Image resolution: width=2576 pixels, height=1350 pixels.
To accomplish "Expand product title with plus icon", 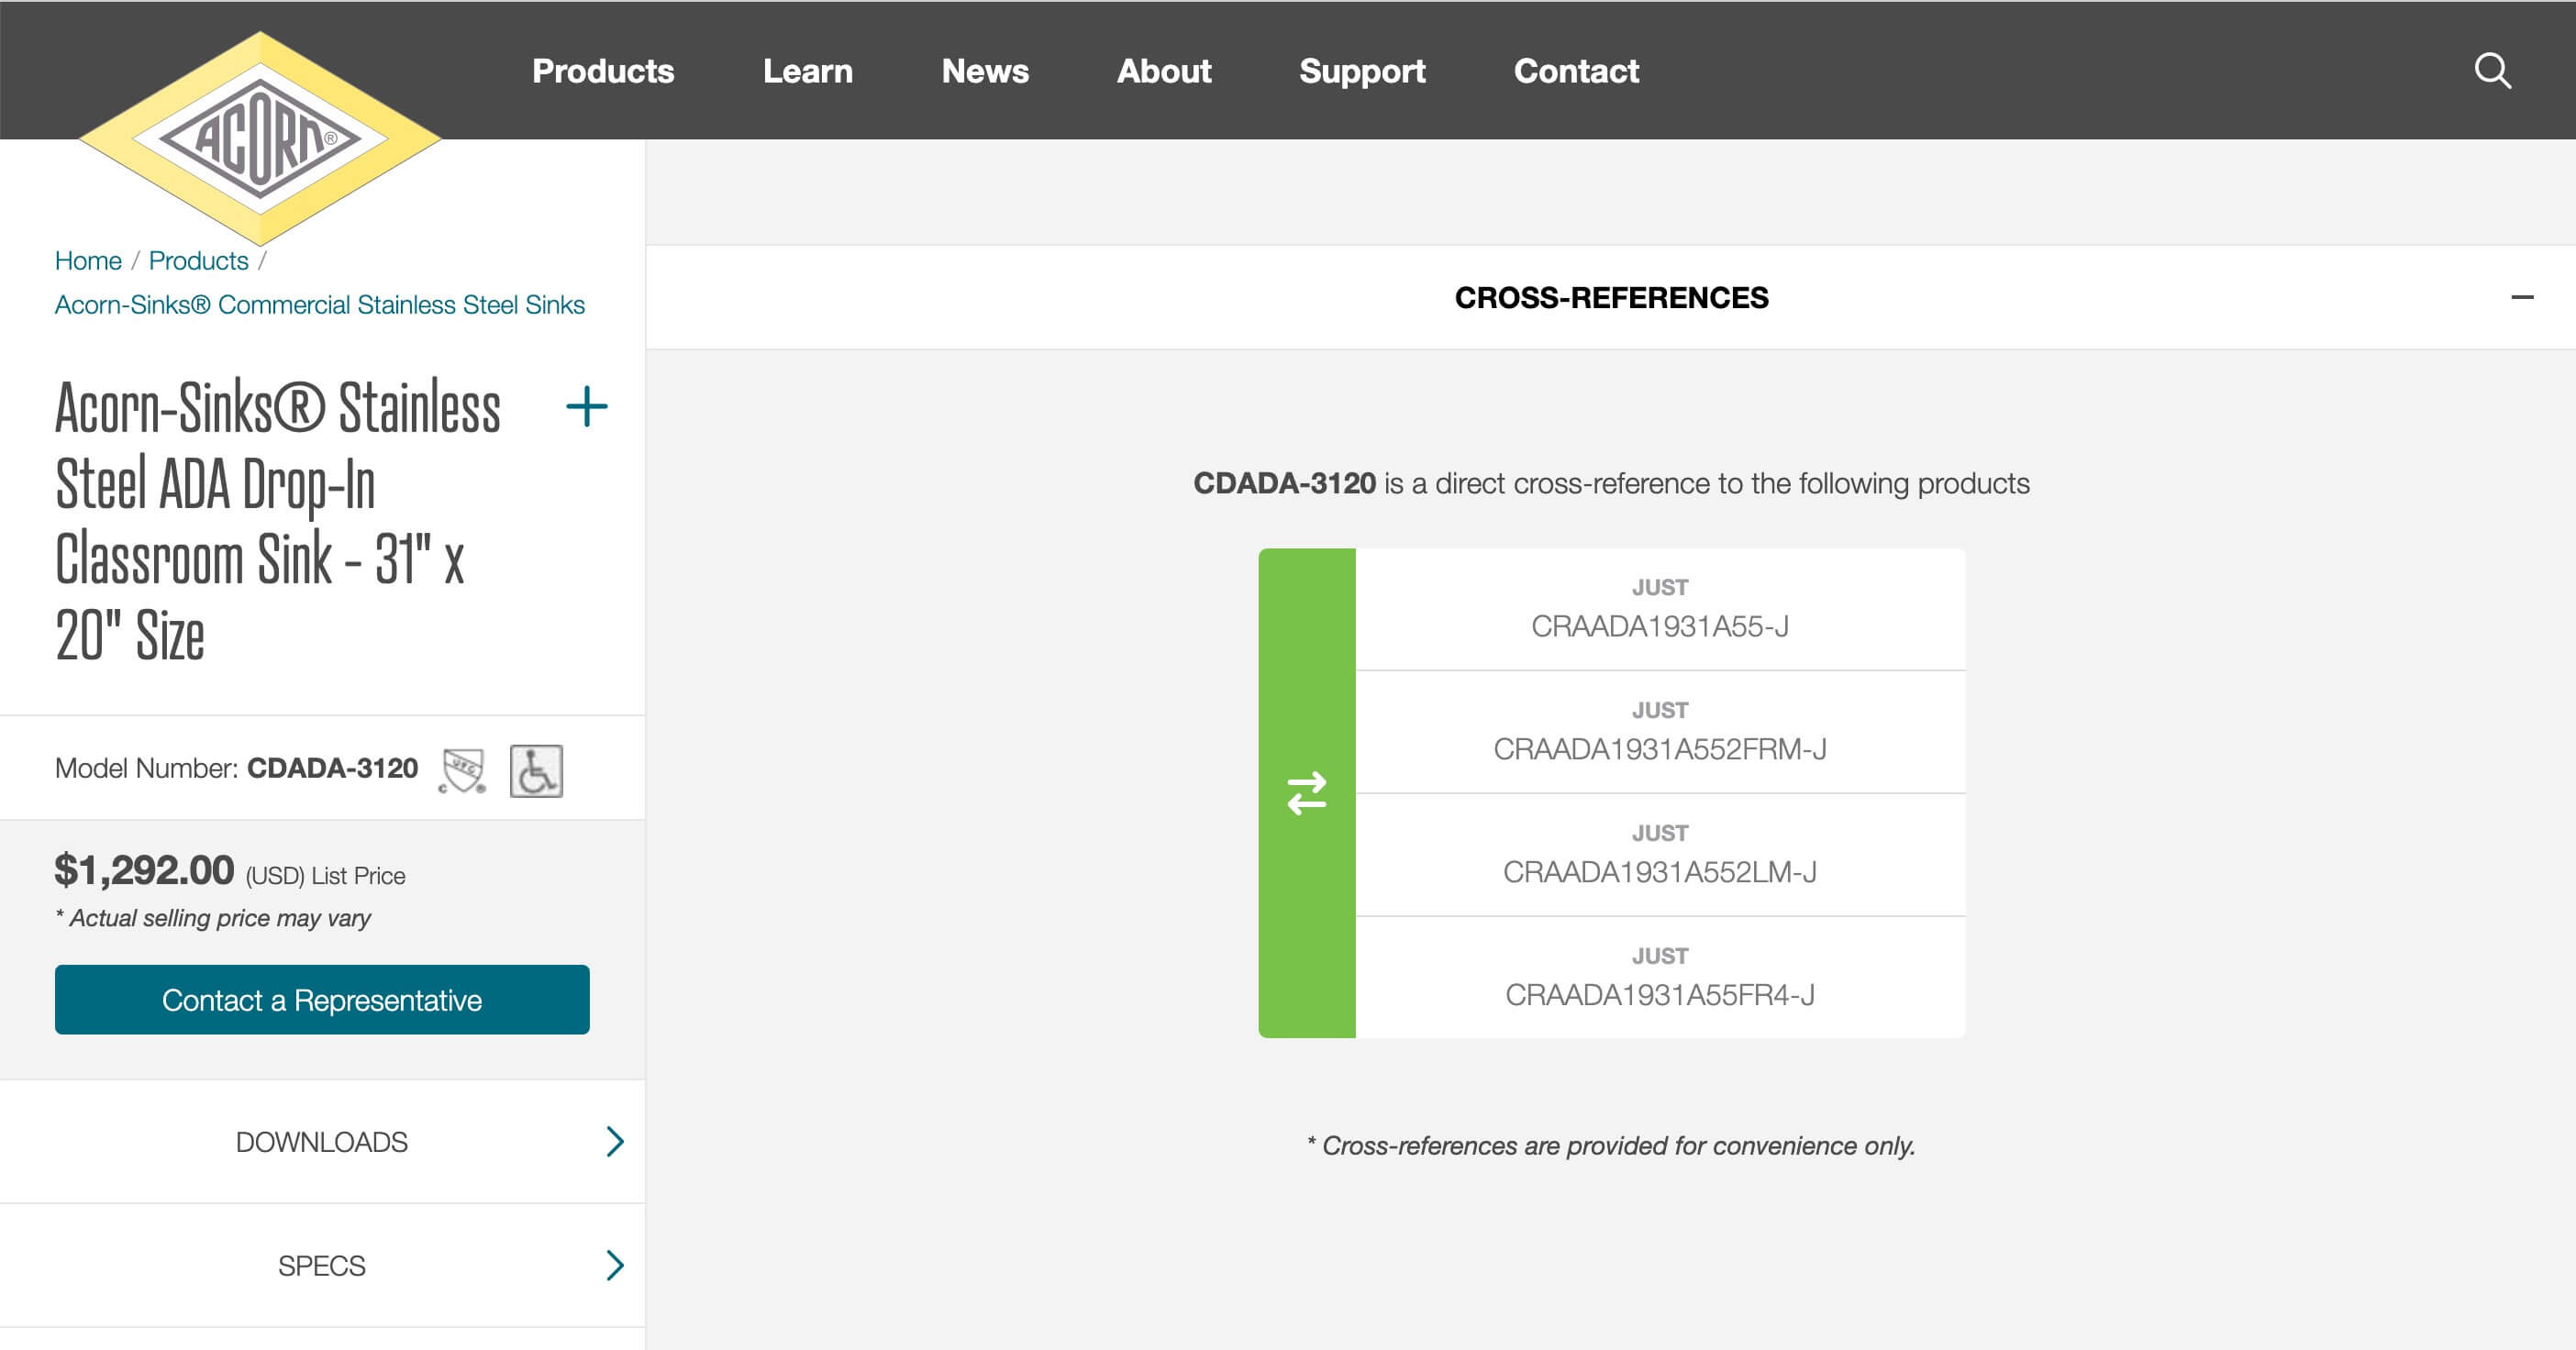I will [586, 407].
